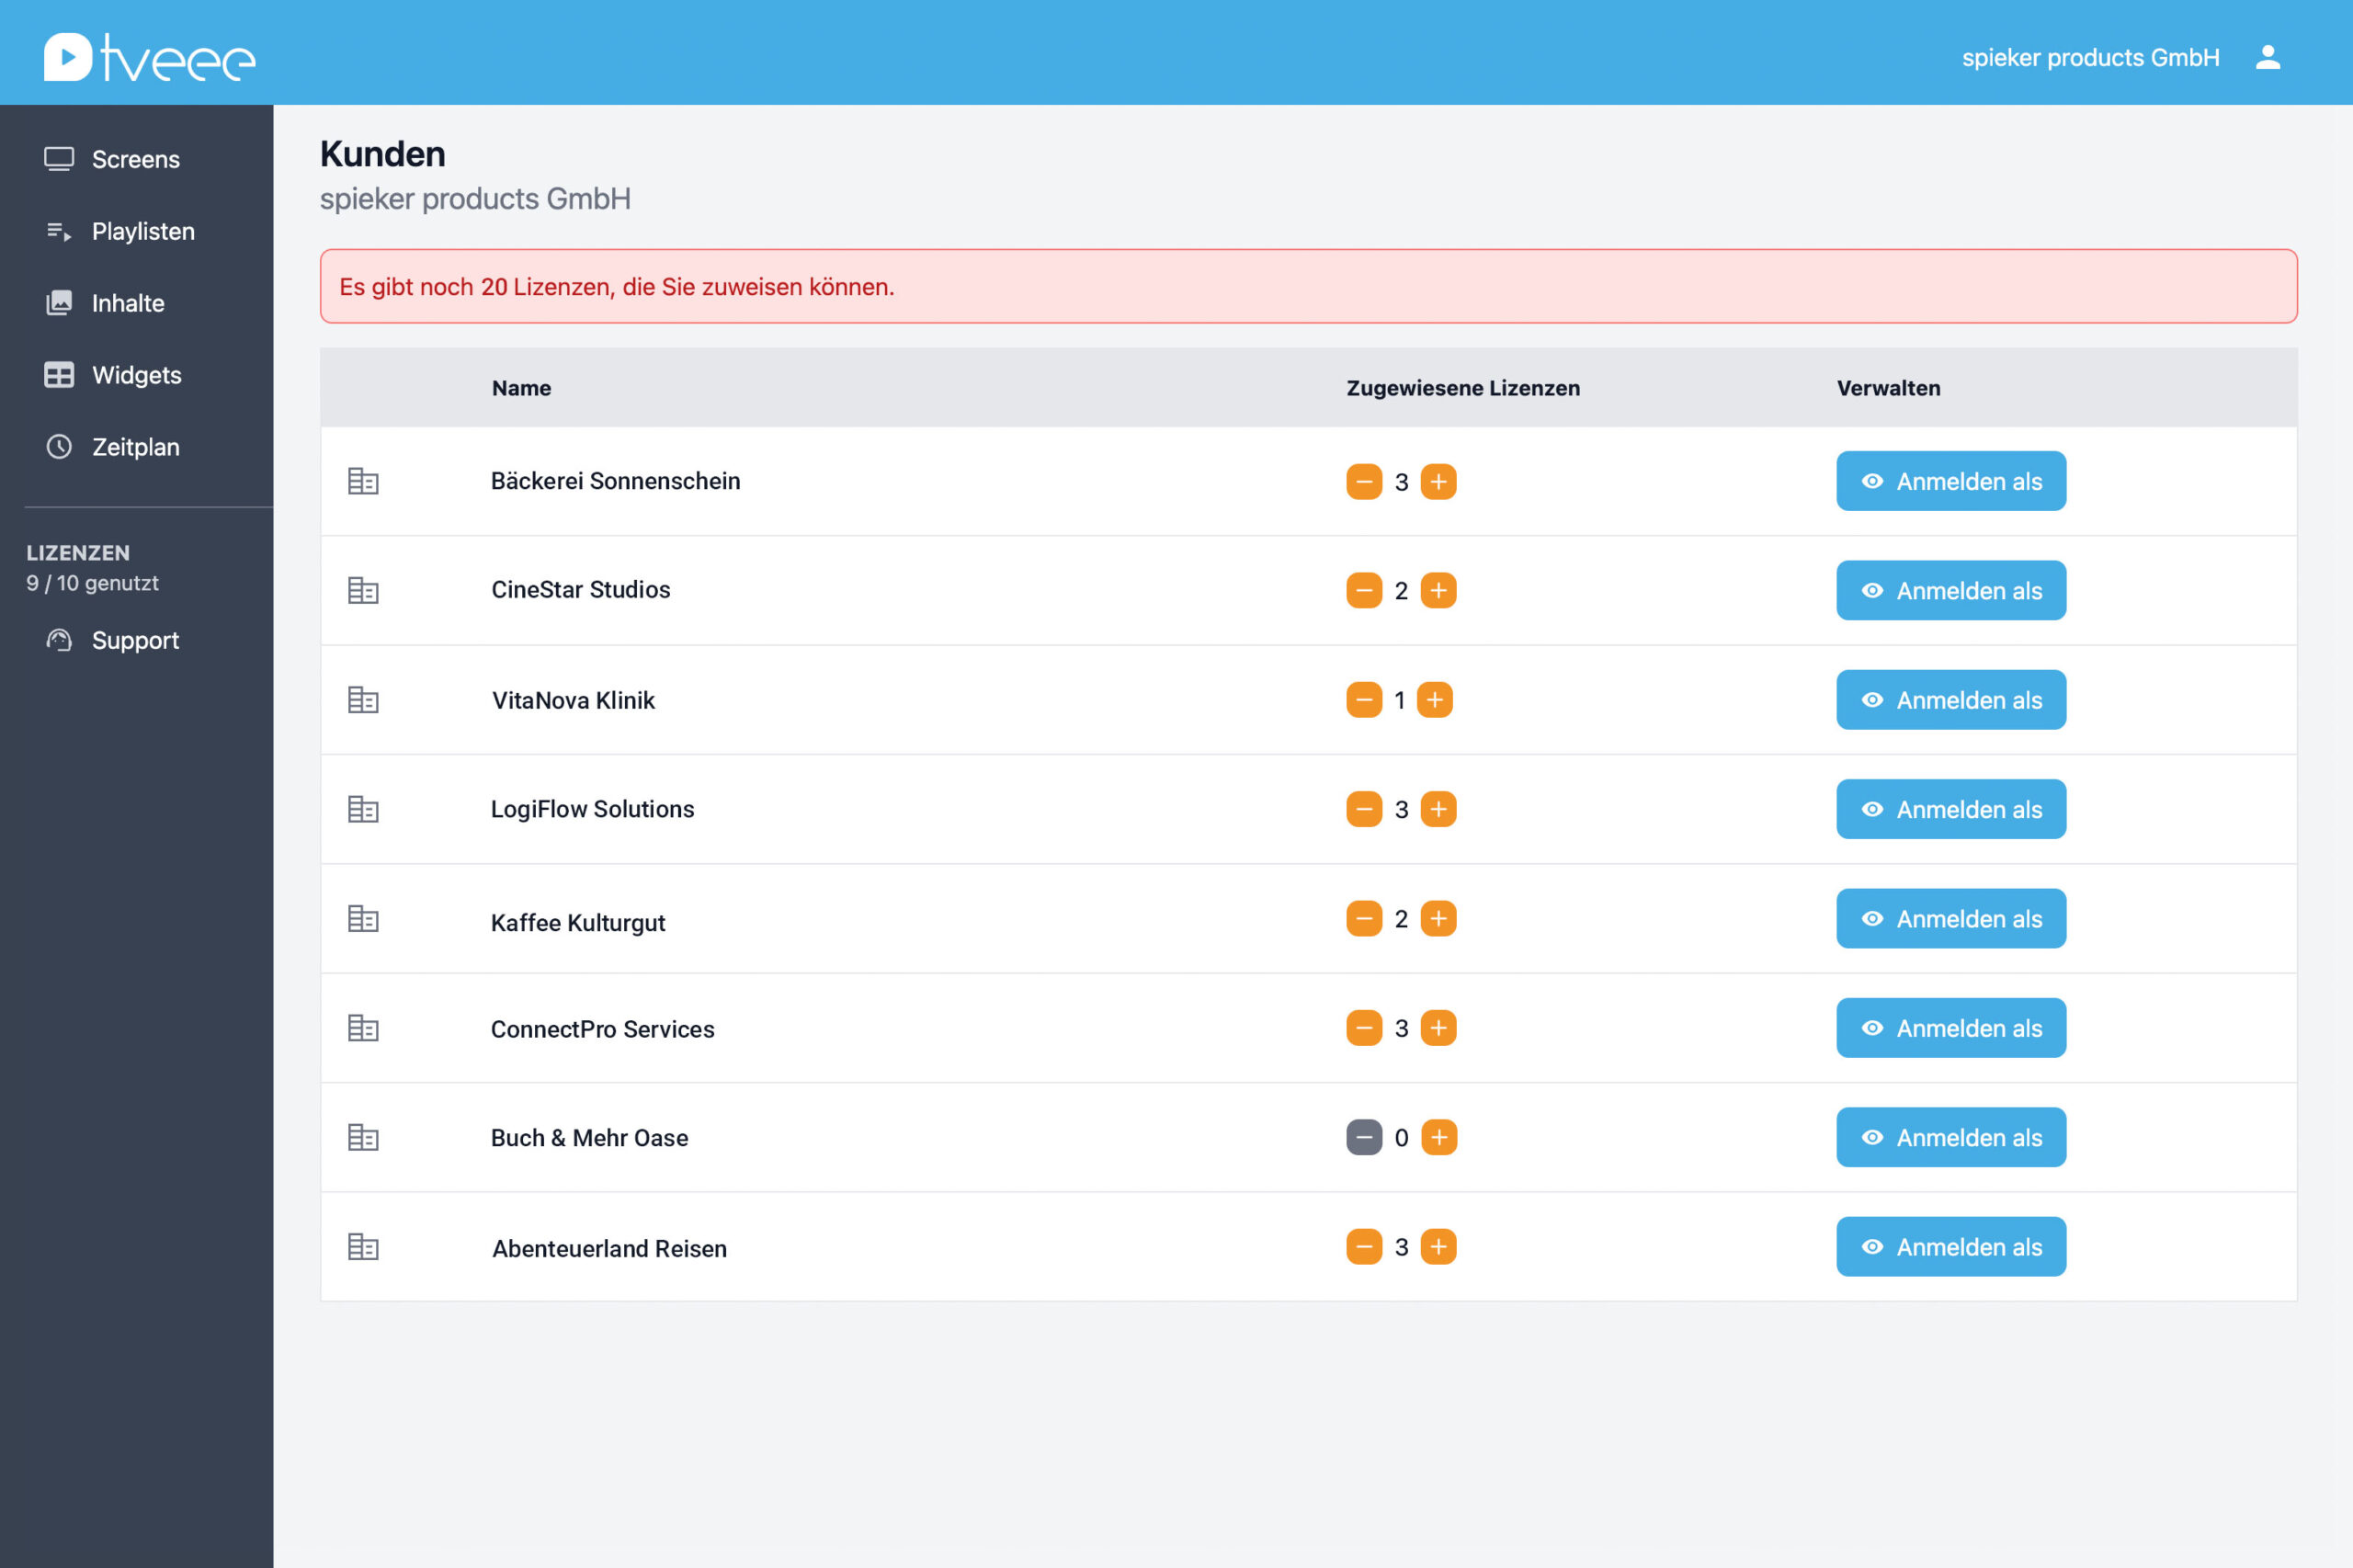Log in as Bäckerei Sonnenschein
Image resolution: width=2353 pixels, height=1568 pixels.
1950,481
